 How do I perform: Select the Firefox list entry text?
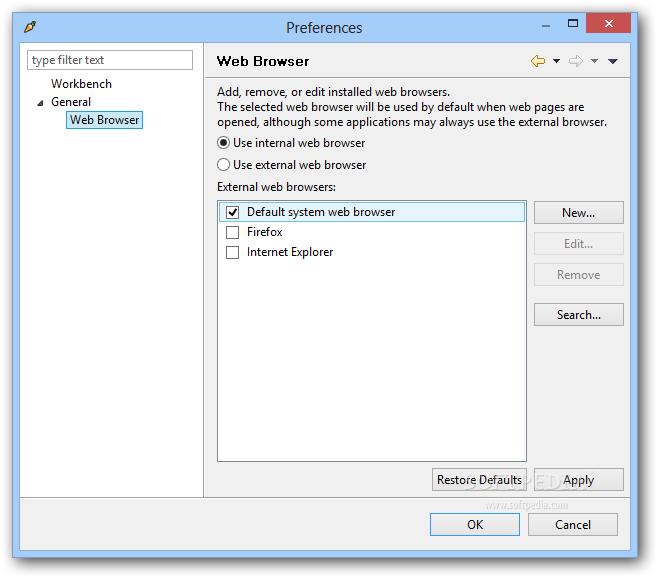[264, 232]
